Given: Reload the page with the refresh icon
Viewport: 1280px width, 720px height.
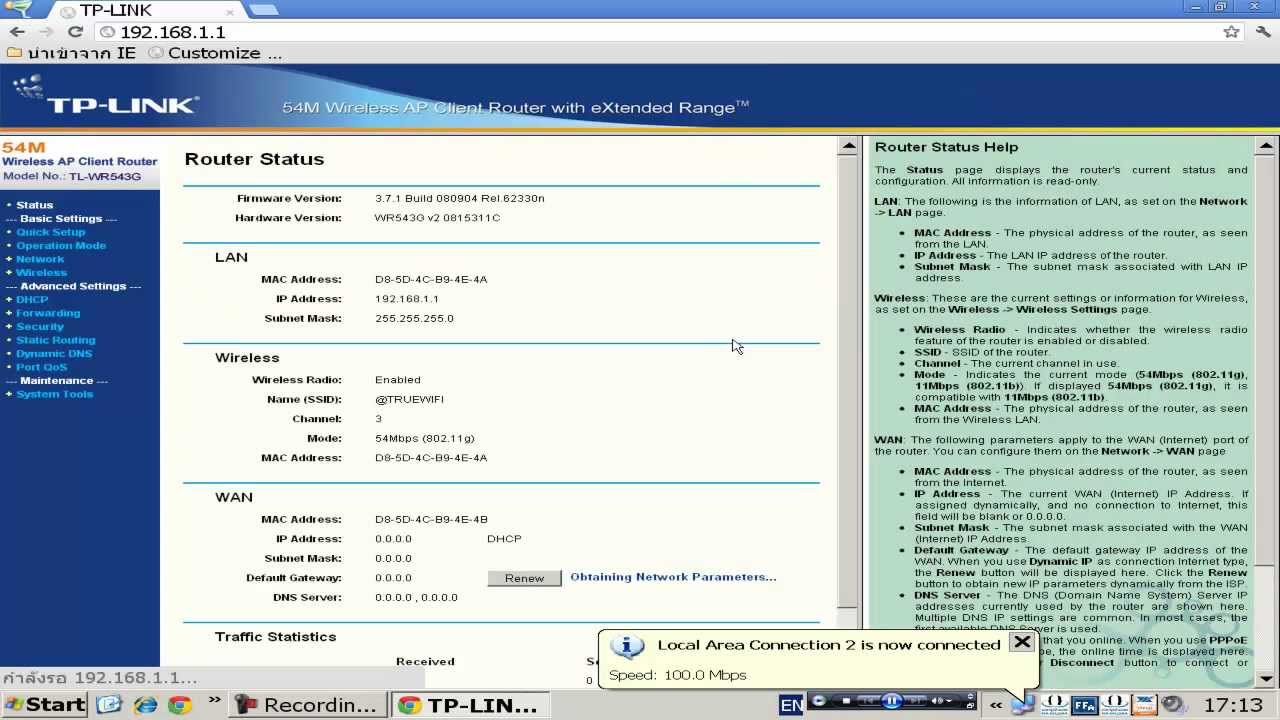Looking at the screenshot, I should click(75, 32).
